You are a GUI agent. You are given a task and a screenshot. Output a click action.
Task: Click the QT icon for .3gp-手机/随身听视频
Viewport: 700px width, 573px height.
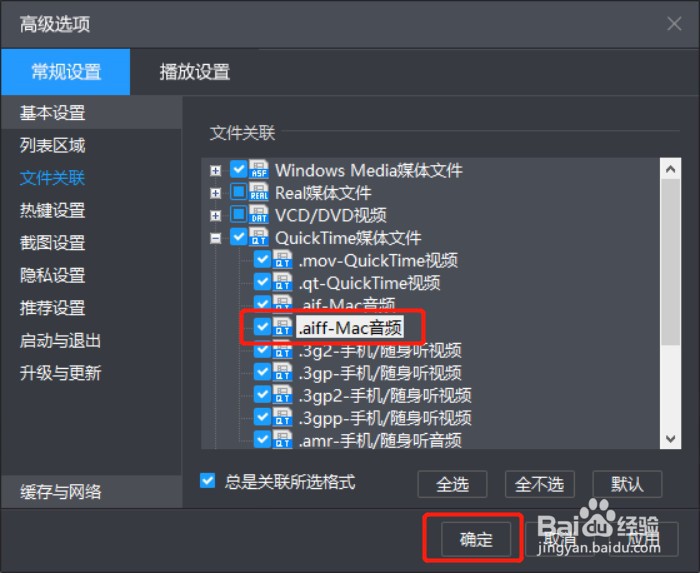click(283, 372)
